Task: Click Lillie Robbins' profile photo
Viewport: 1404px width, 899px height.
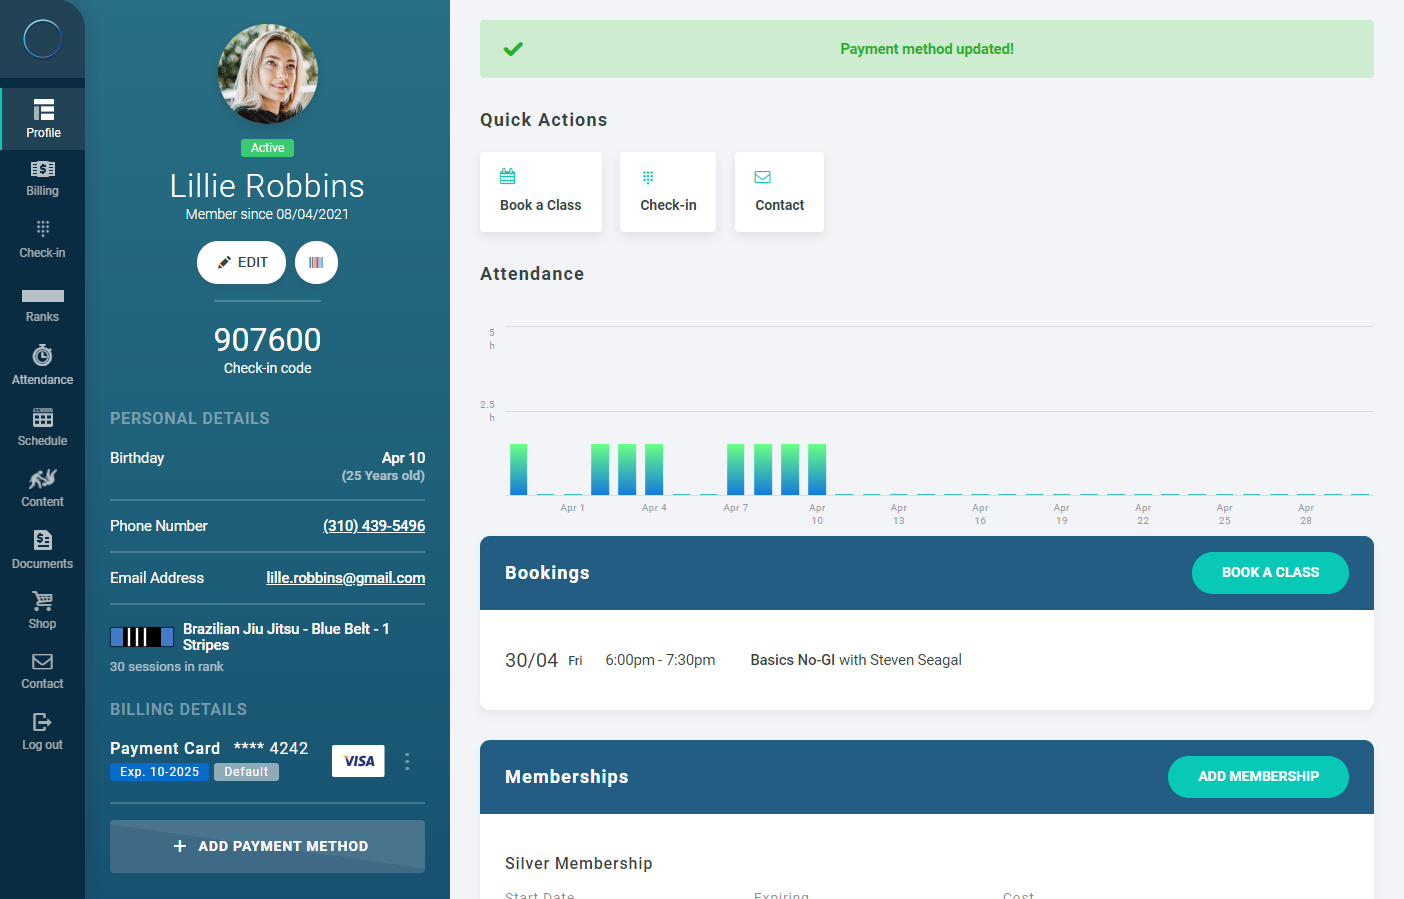Action: point(268,74)
